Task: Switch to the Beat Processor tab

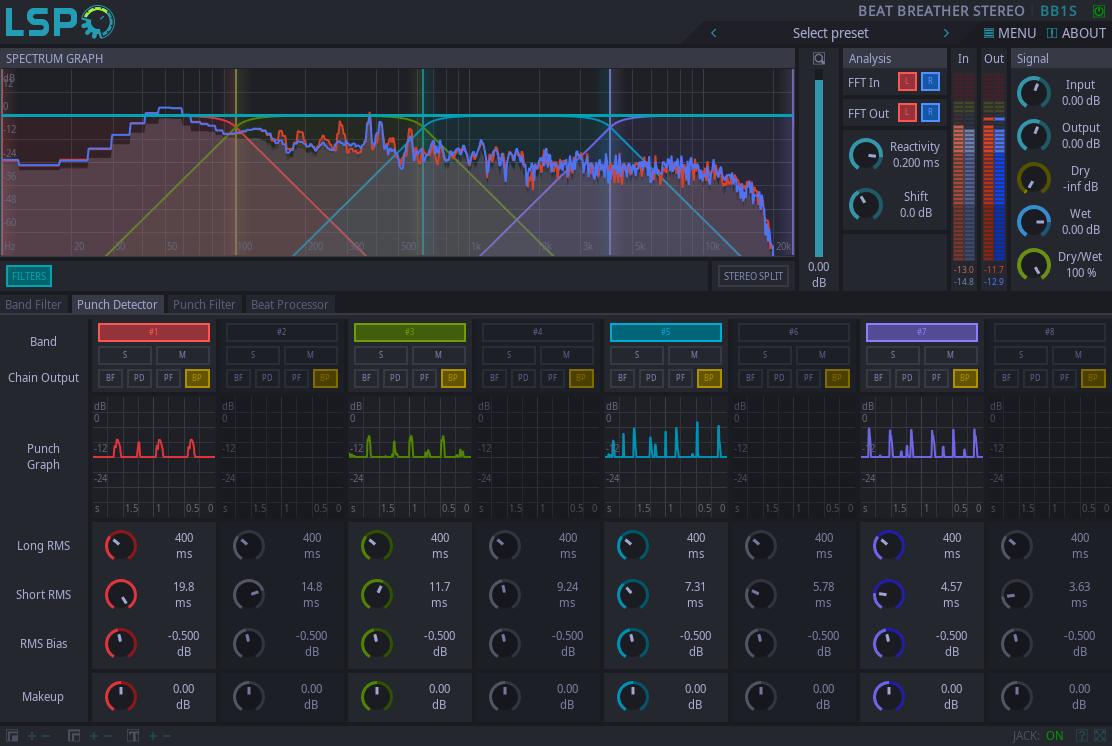Action: (x=289, y=305)
